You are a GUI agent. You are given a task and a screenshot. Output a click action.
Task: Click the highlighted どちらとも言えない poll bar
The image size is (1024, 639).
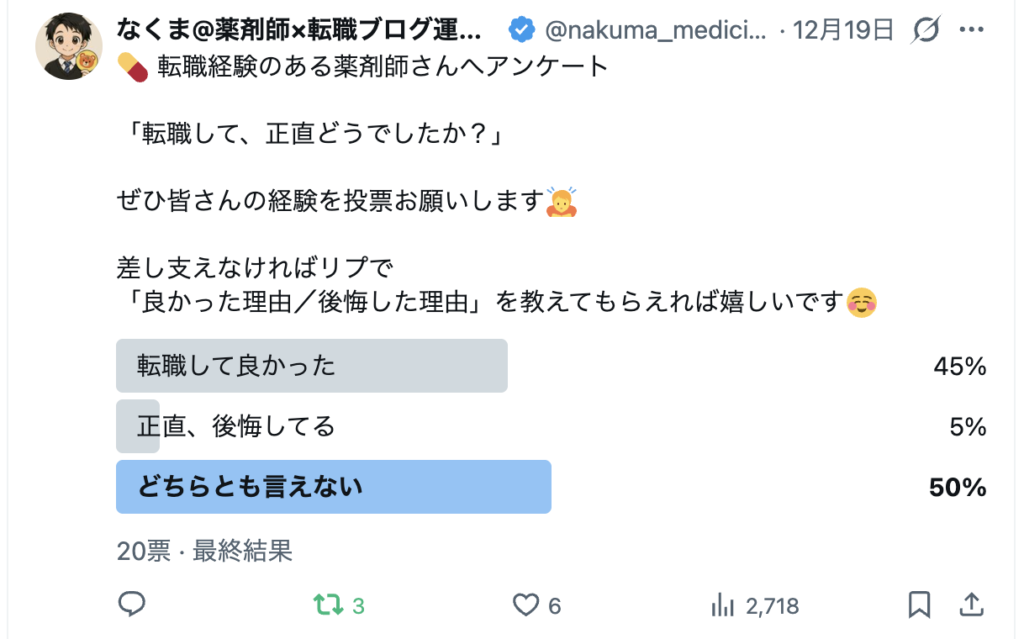pos(333,487)
